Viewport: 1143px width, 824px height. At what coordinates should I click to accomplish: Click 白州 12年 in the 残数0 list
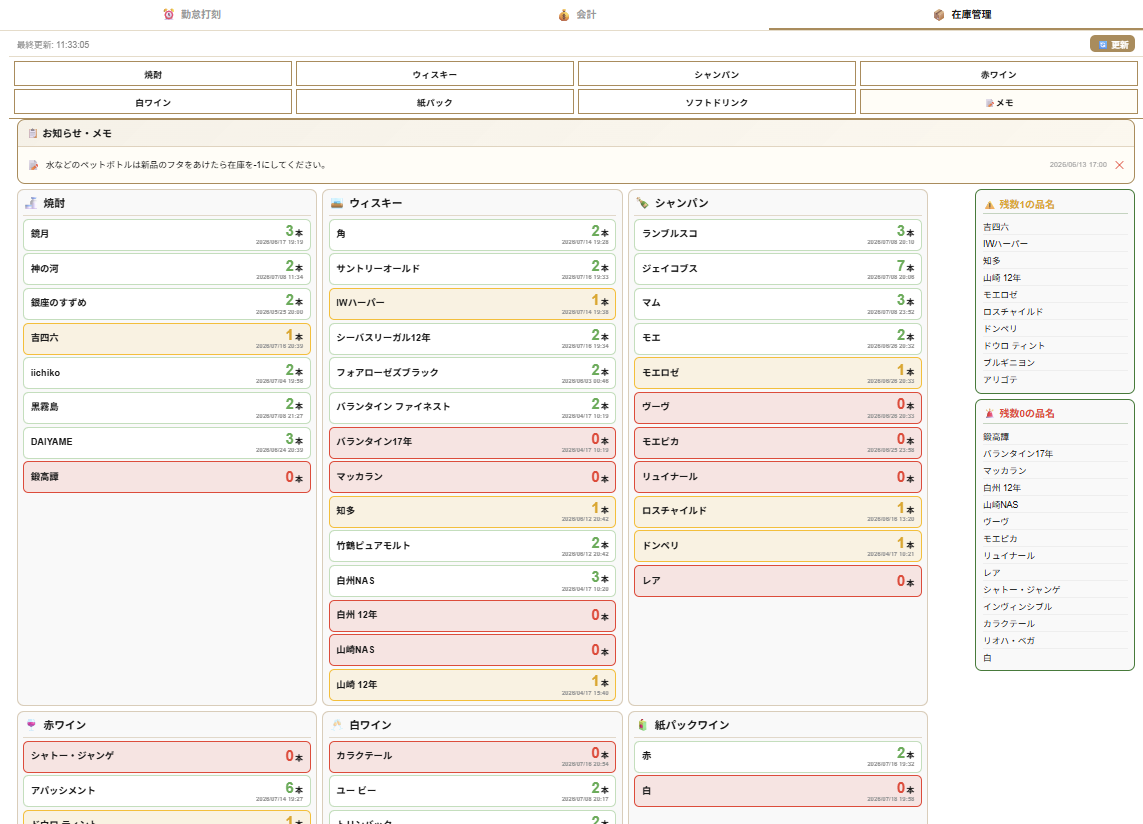[x=1002, y=488]
